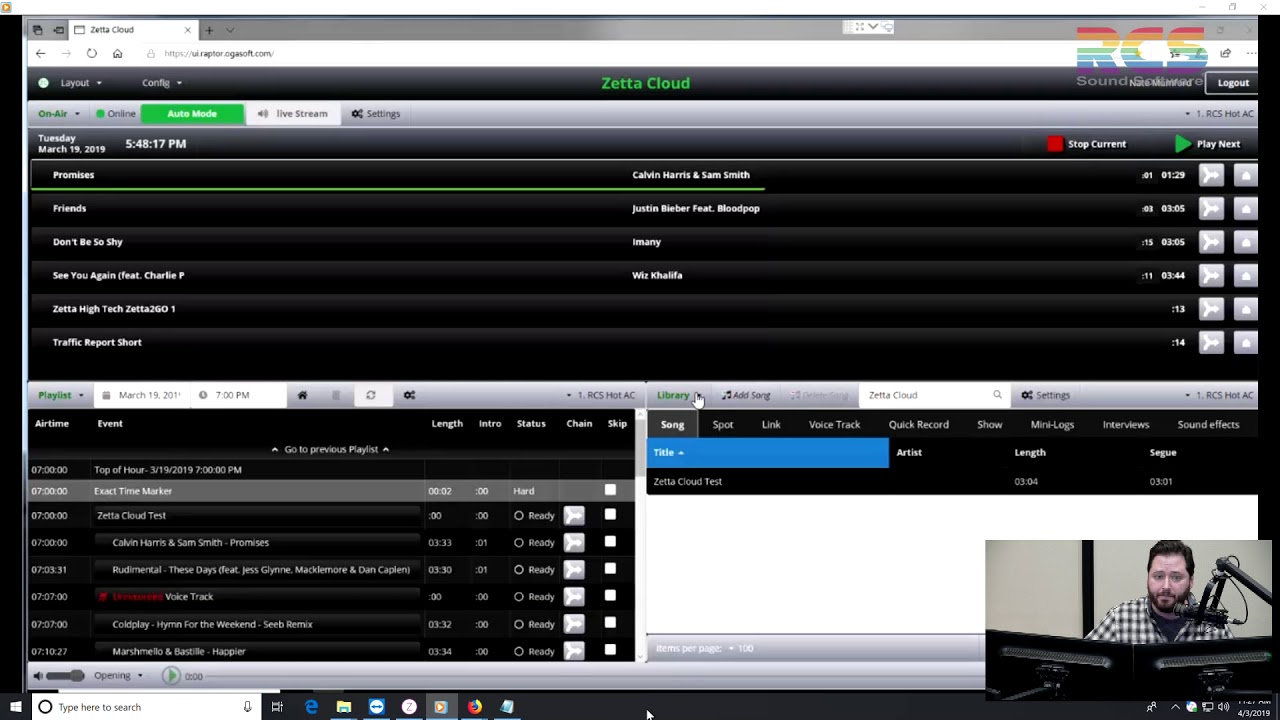Viewport: 1280px width, 720px height.
Task: Tick Skip checkbox for Rudimental These Days
Action: 610,569
